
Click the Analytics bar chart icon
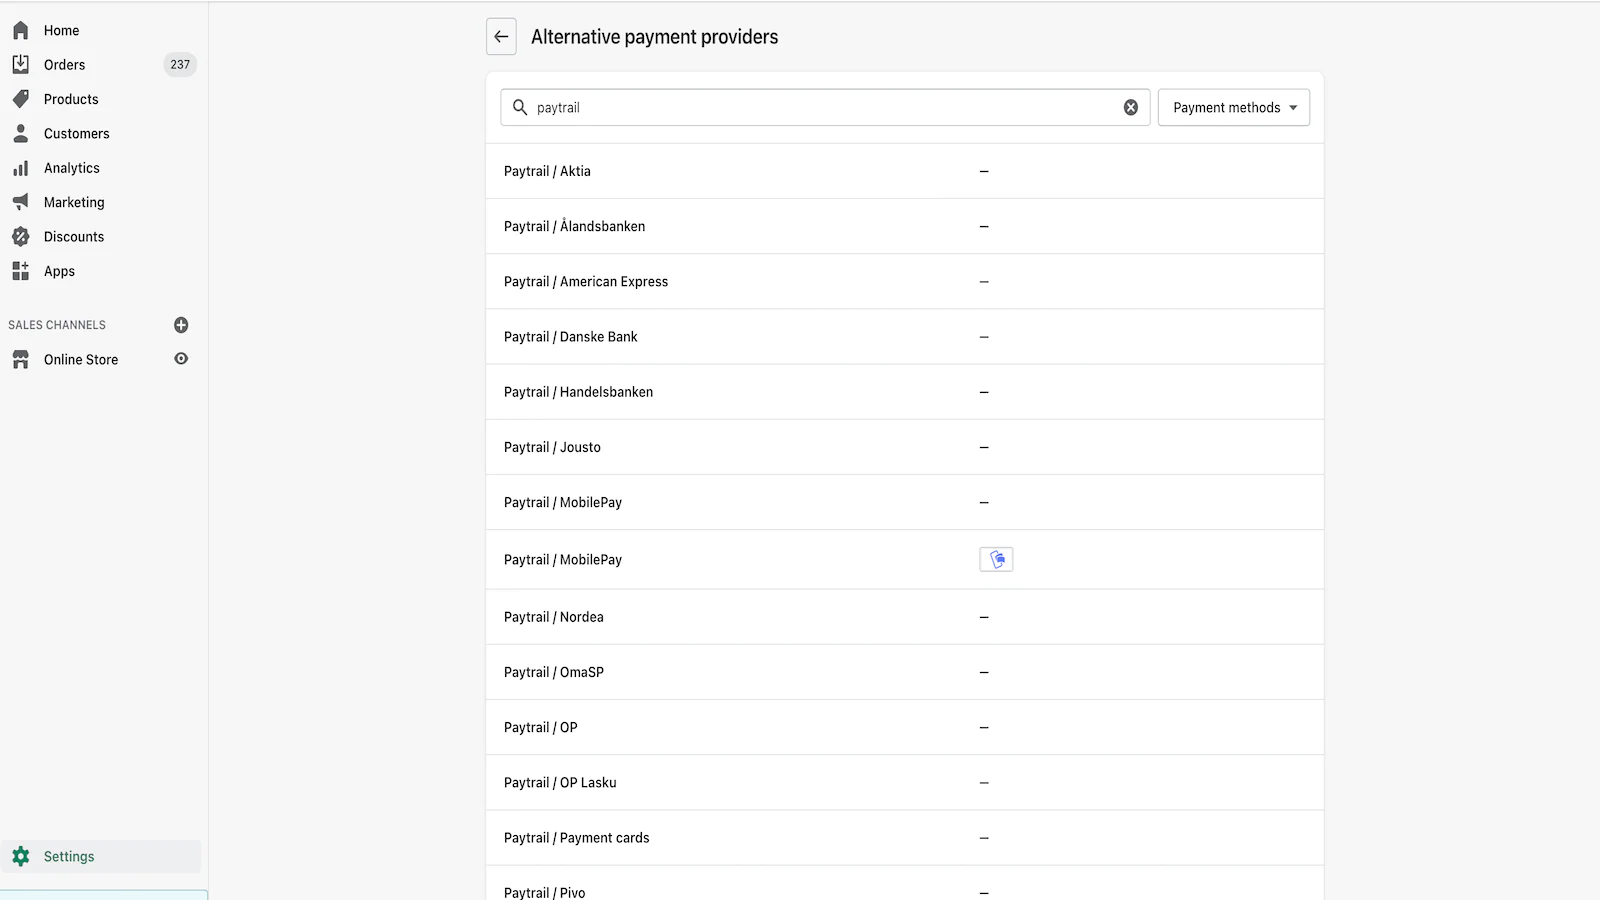[20, 168]
